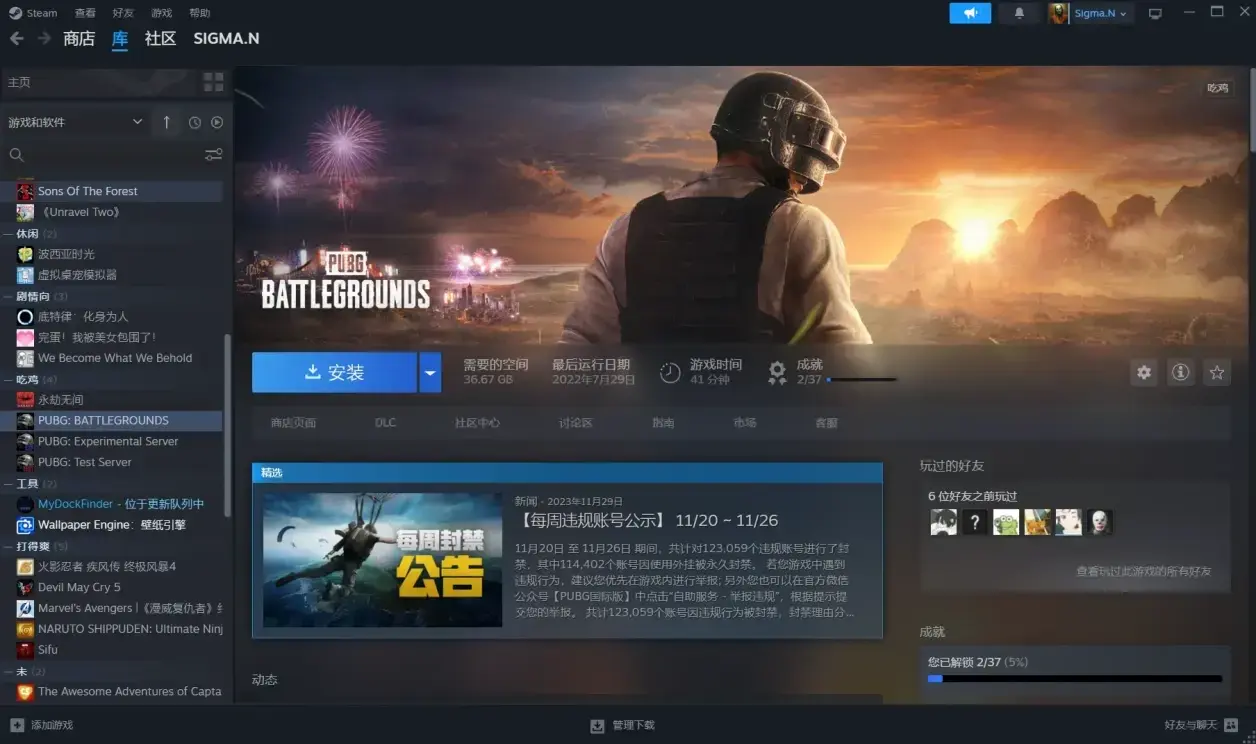This screenshot has height=744, width=1256.
Task: Open the game info icon
Action: point(1181,372)
